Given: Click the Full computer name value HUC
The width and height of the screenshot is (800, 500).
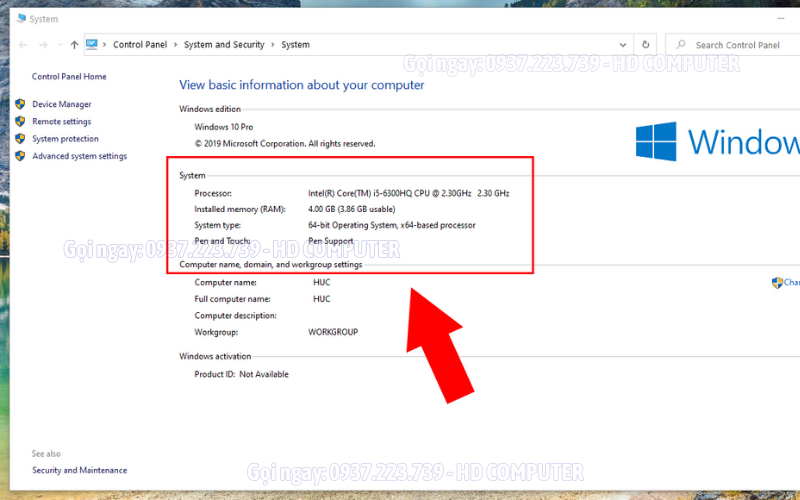Looking at the screenshot, I should click(x=321, y=299).
